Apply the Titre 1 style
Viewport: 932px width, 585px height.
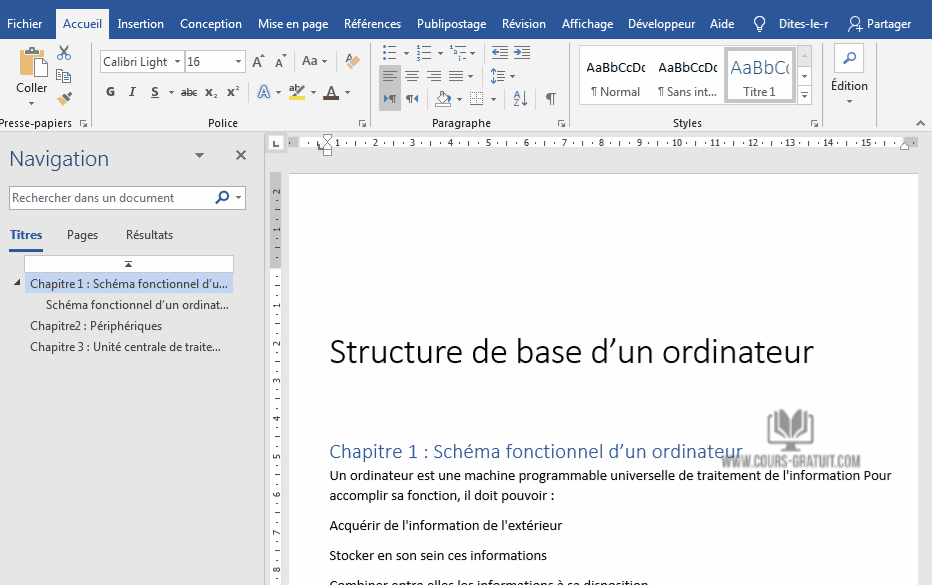759,77
